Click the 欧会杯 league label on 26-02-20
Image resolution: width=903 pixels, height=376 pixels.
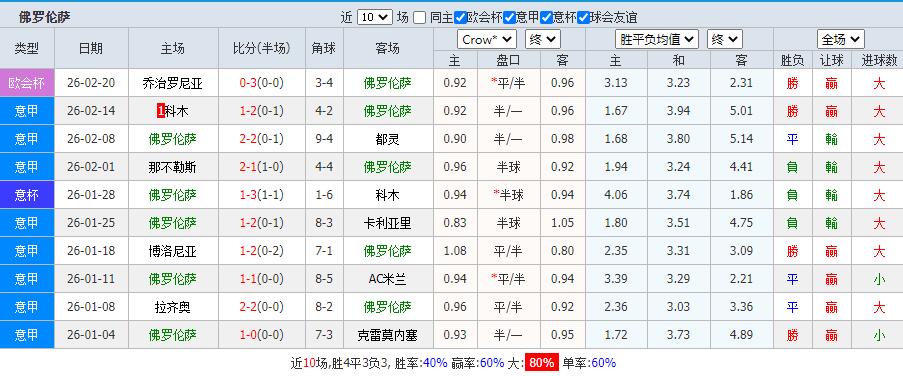27,83
